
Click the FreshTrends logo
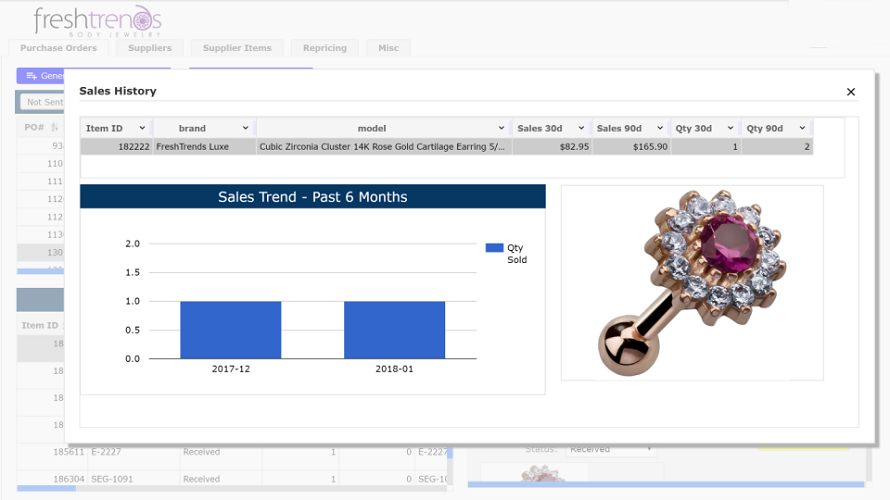(x=97, y=20)
